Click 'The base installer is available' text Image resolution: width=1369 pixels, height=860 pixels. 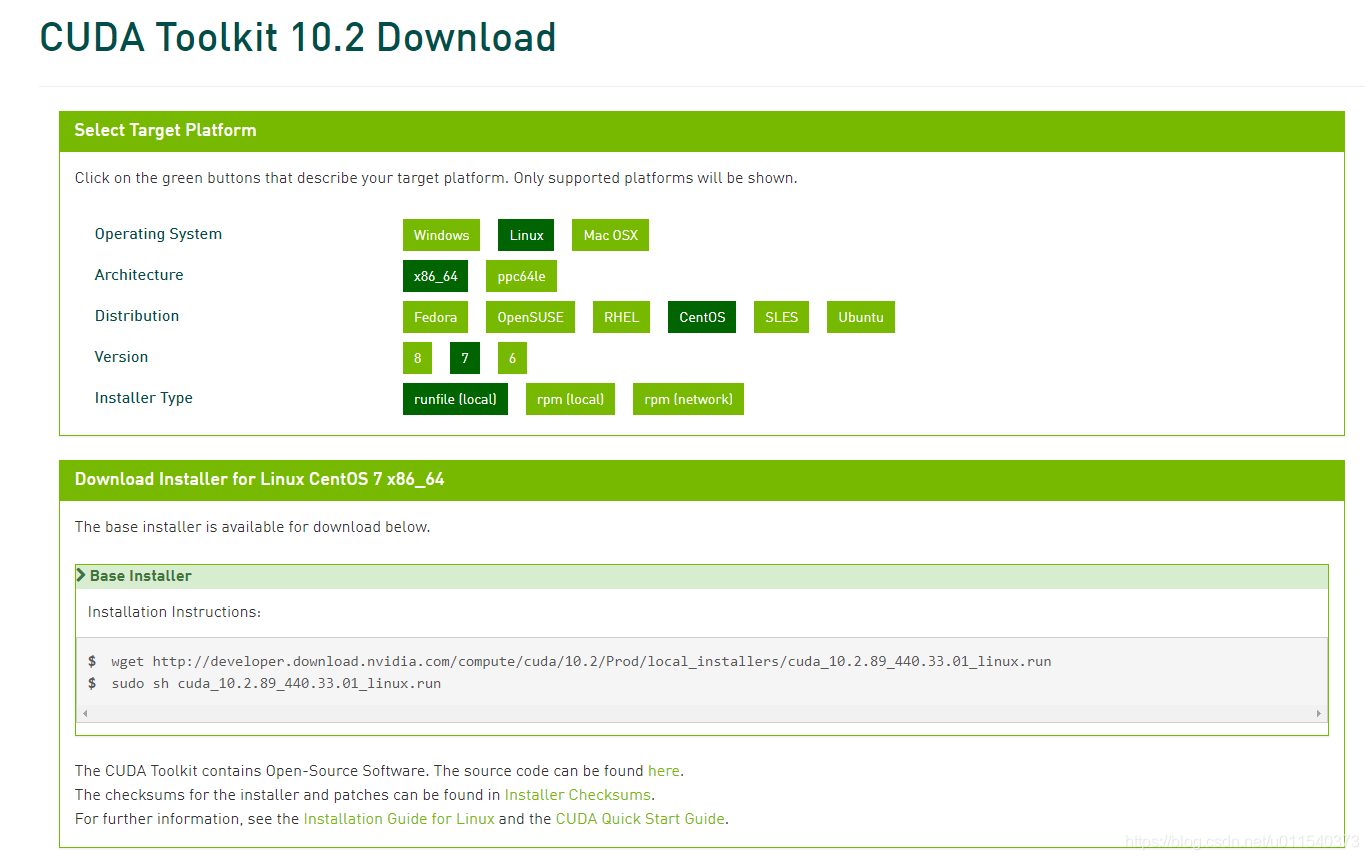click(252, 527)
